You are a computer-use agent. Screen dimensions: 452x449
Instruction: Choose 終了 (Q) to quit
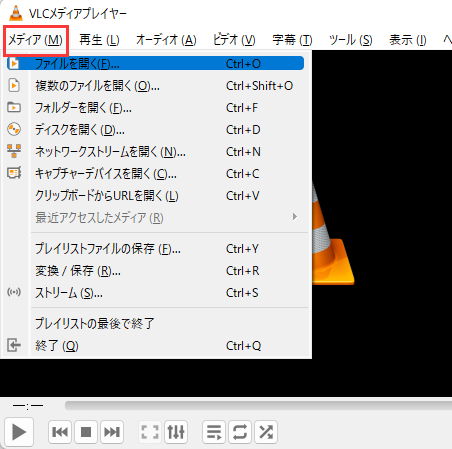coord(155,346)
